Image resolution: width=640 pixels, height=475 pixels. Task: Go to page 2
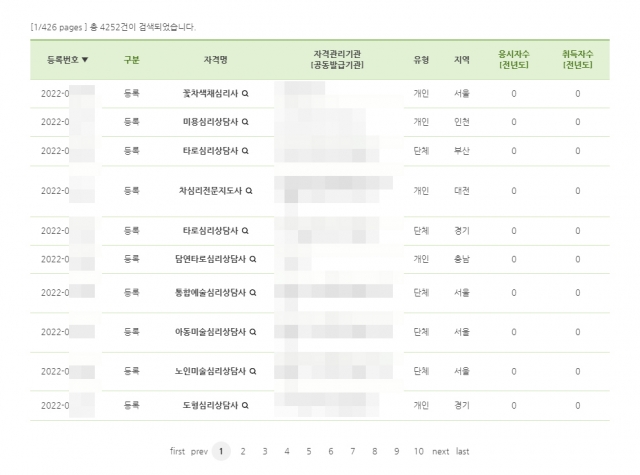pyautogui.click(x=243, y=451)
